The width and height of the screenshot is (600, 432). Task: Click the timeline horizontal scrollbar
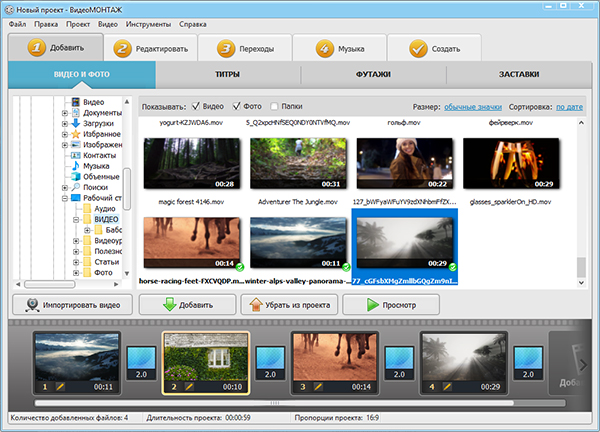(x=275, y=403)
